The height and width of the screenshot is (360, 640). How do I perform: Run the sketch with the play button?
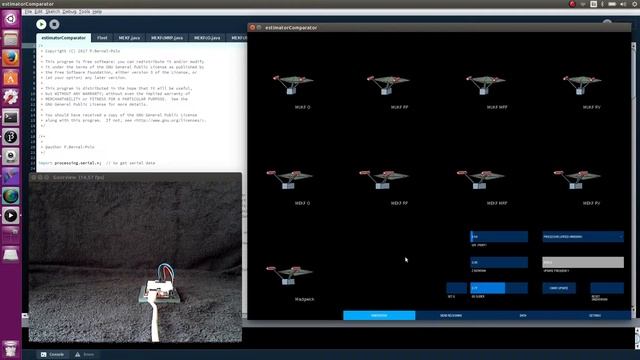coord(41,24)
